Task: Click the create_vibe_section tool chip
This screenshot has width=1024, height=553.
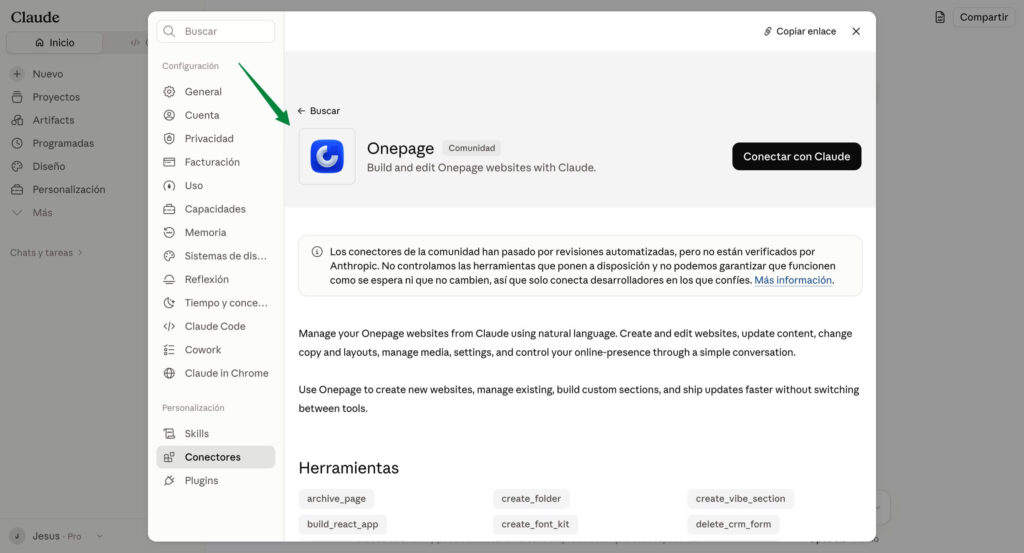Action: pos(740,499)
